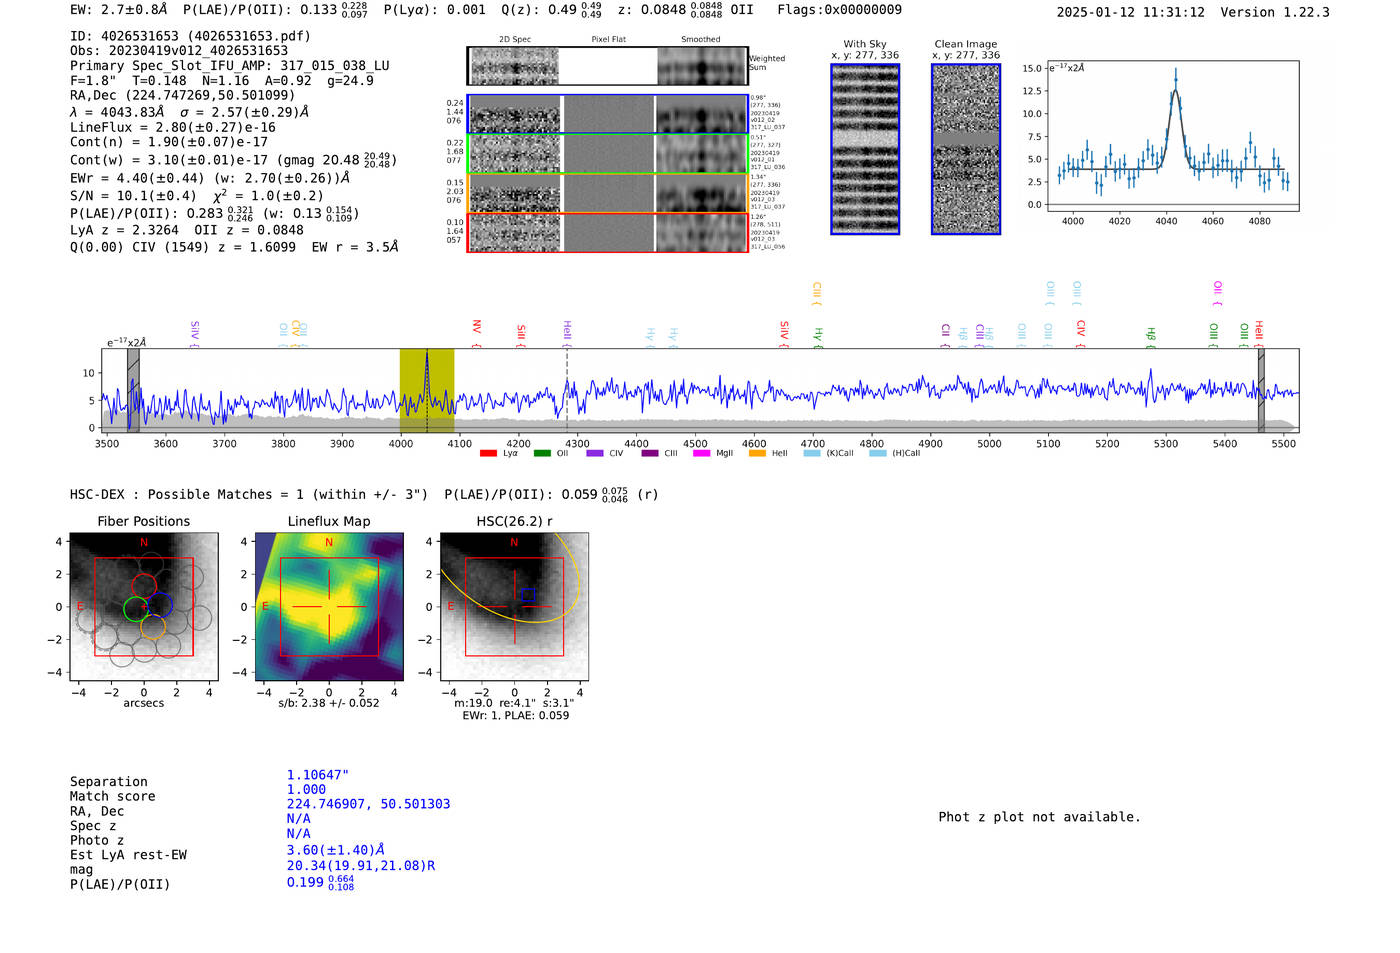The height and width of the screenshot is (953, 1400).
Task: Select the green-bordered 2D spectrum fiber row
Action: [607, 153]
